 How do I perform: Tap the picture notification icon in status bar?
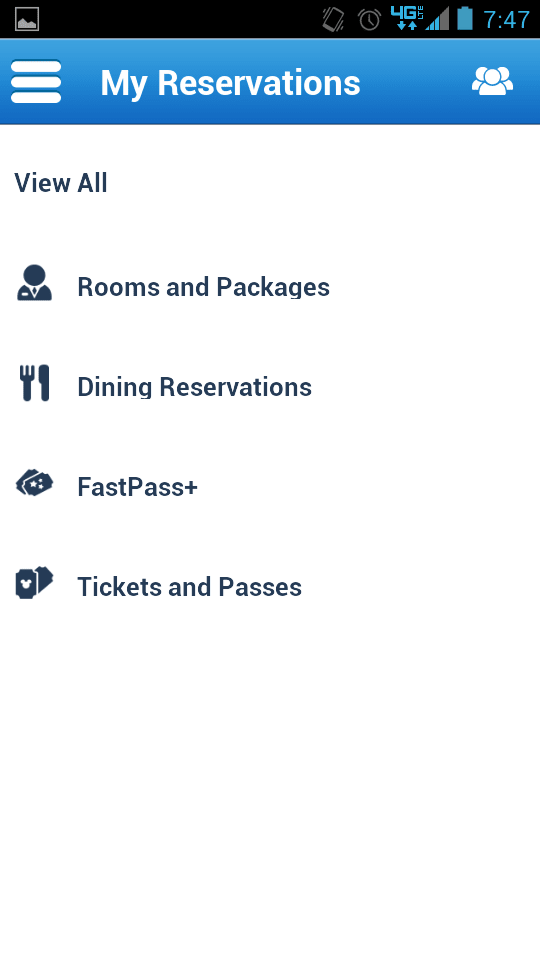27,19
